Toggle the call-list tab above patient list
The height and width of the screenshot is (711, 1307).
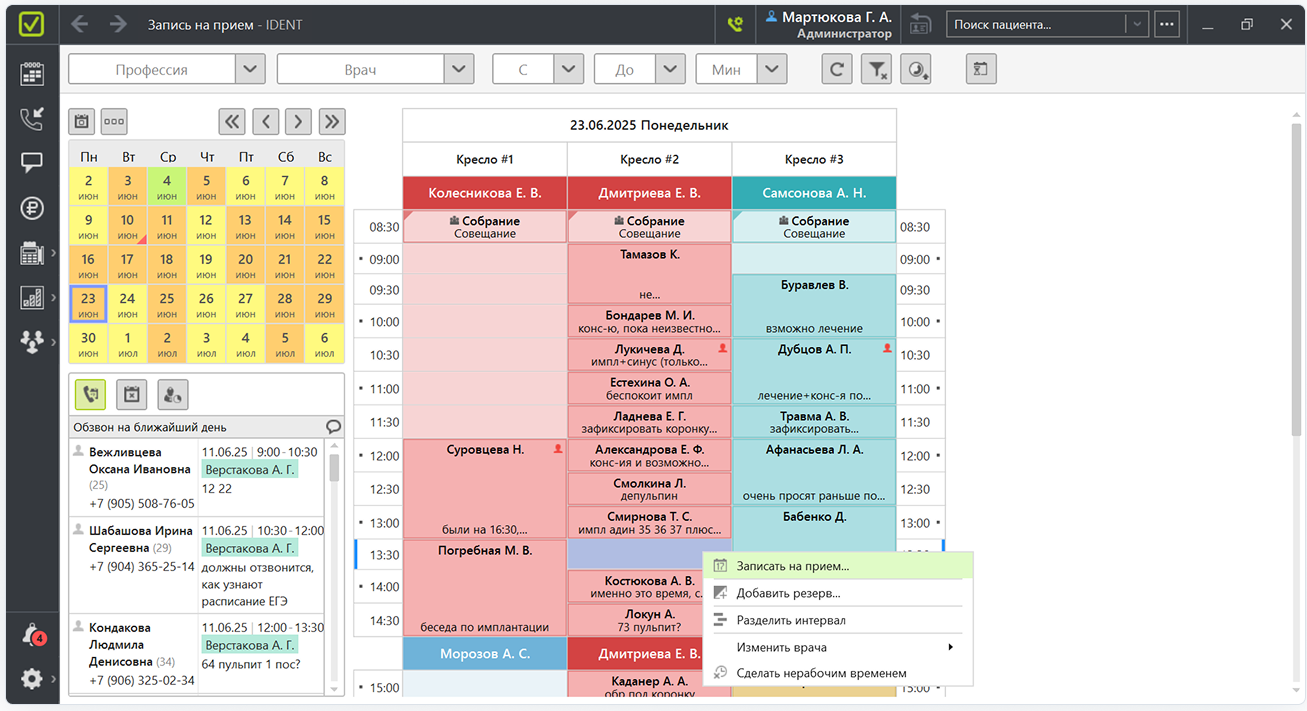(90, 395)
